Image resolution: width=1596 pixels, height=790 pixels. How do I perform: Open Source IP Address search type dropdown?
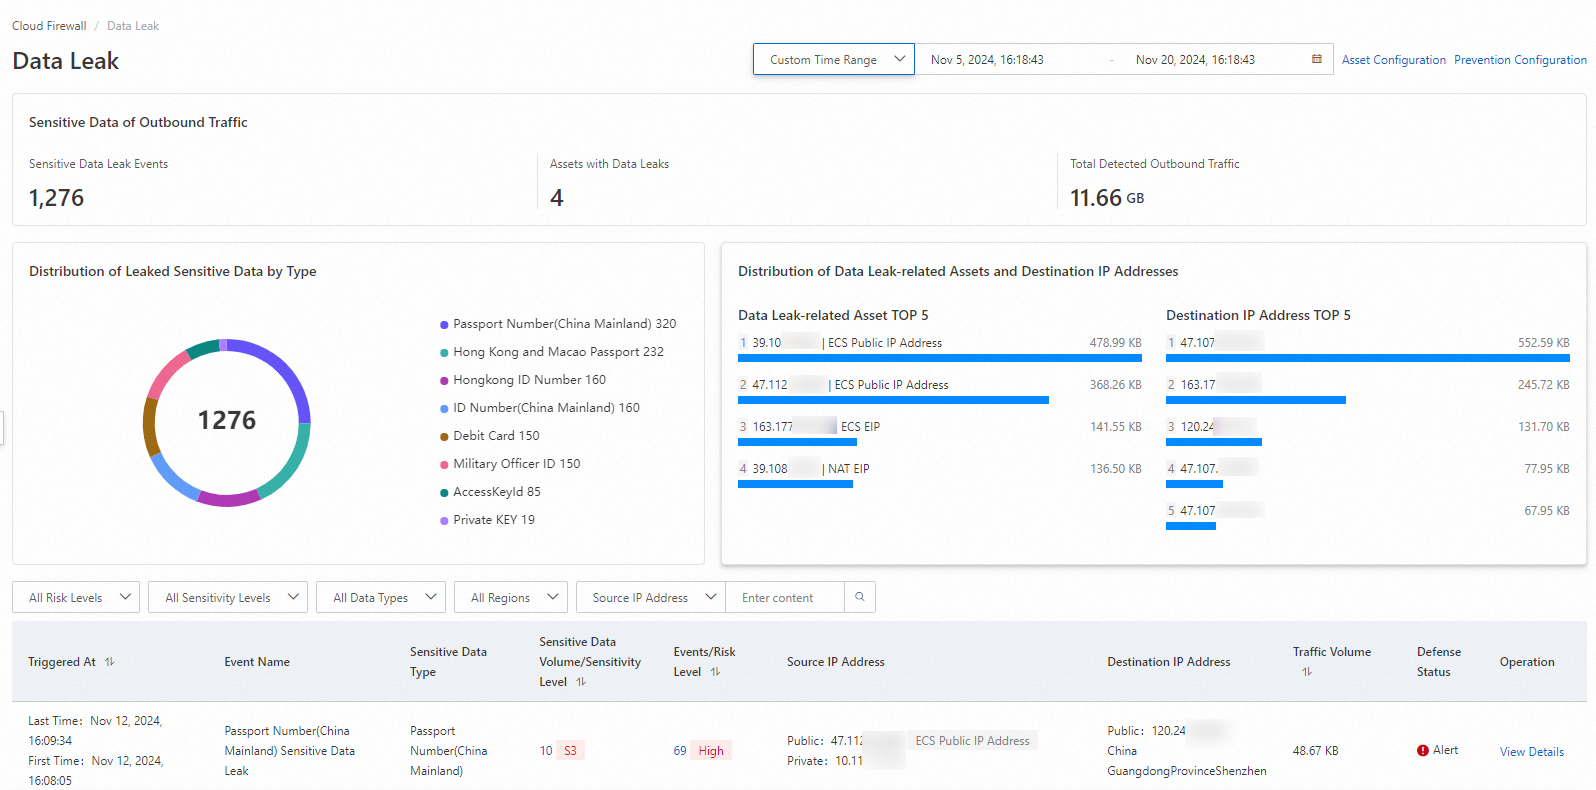point(651,597)
